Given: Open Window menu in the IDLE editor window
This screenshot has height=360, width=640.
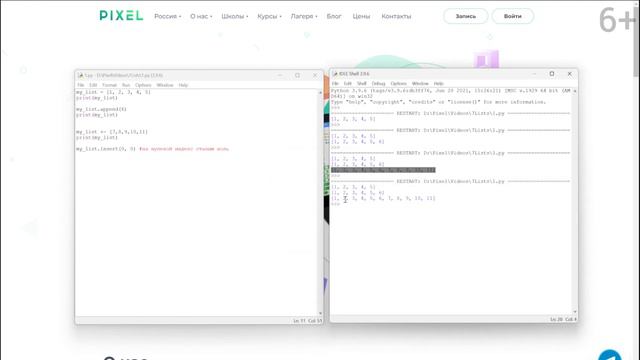Looking at the screenshot, I should point(165,85).
